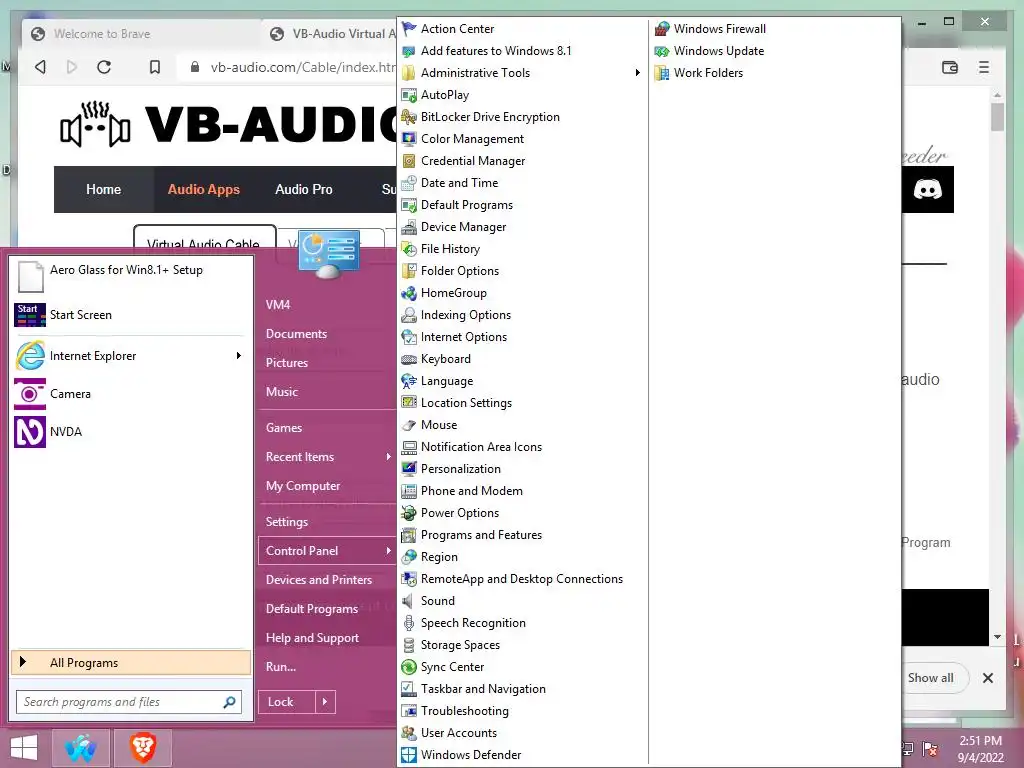This screenshot has height=768, width=1024.
Task: Open the Brave wallet icon
Action: click(x=950, y=67)
